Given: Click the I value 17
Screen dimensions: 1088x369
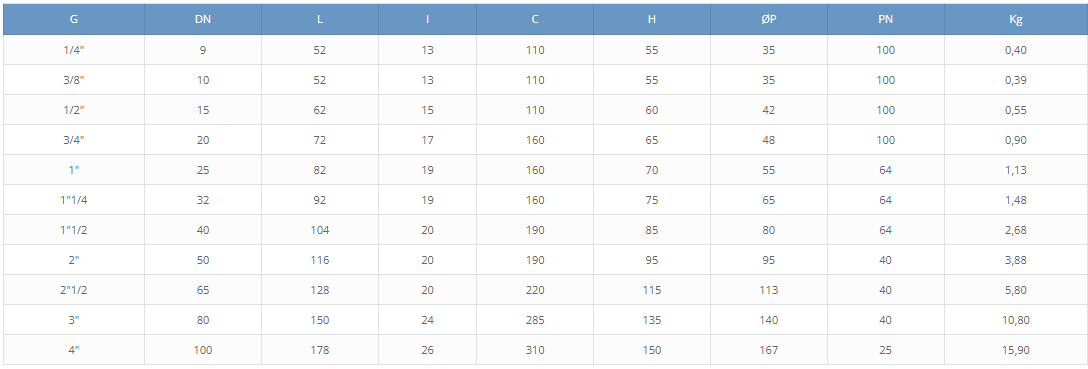Looking at the screenshot, I should coord(427,140).
